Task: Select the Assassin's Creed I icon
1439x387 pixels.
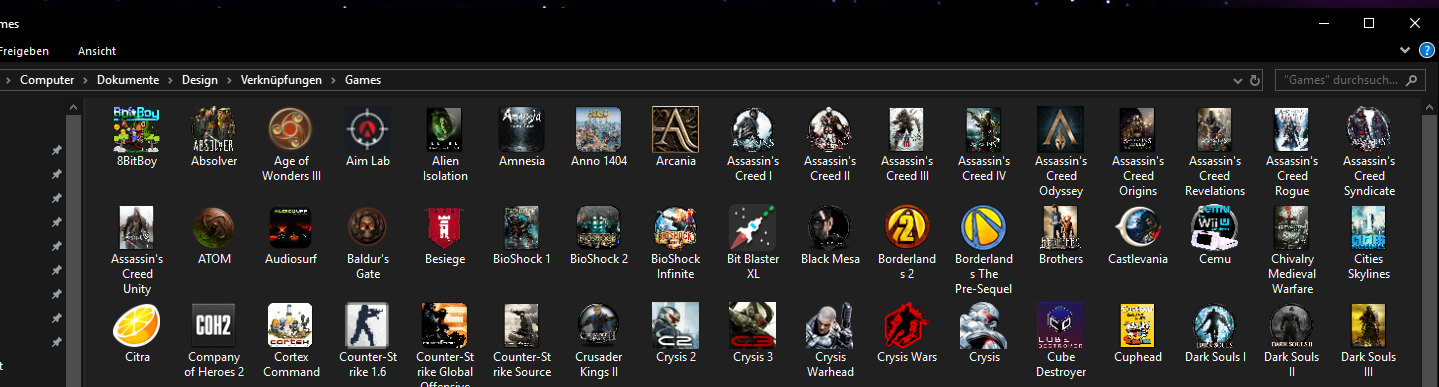Action: point(753,130)
